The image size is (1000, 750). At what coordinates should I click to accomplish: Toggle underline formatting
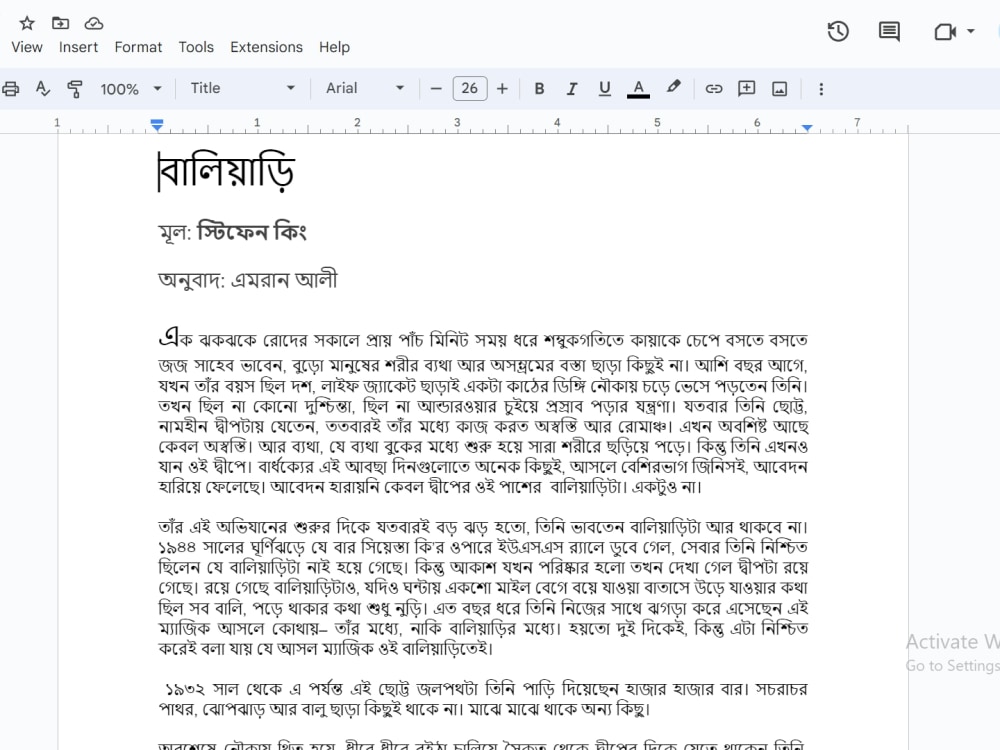coord(605,89)
